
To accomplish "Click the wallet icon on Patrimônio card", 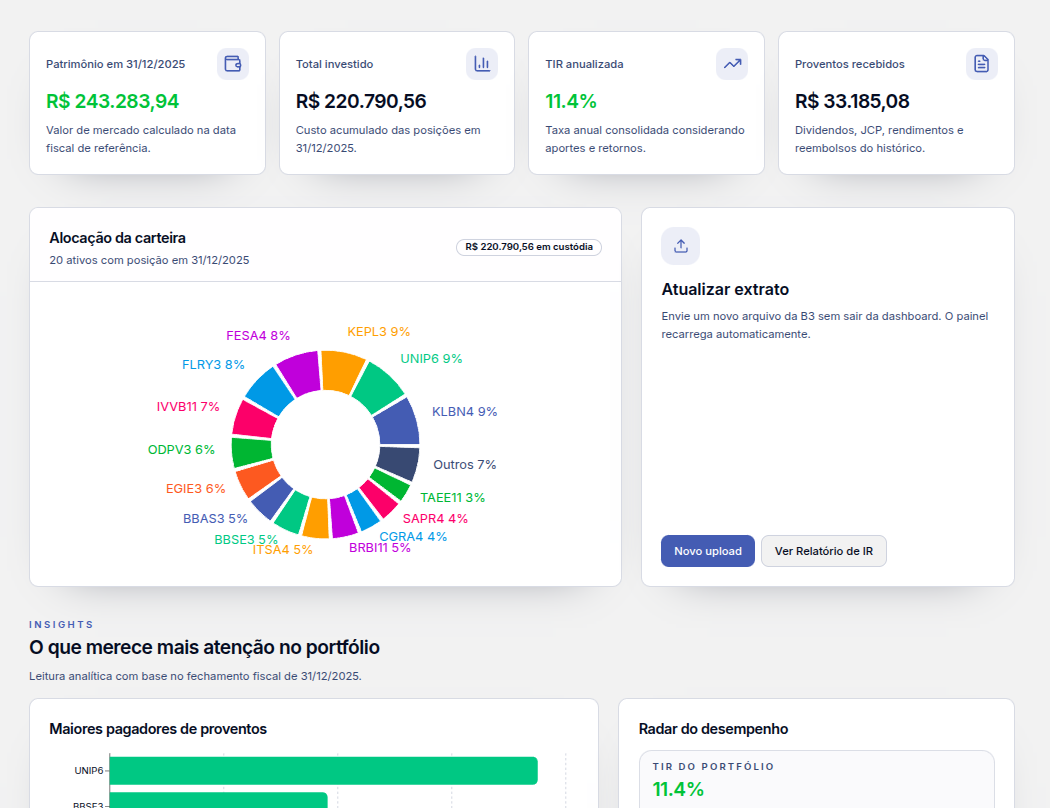I will coord(232,64).
